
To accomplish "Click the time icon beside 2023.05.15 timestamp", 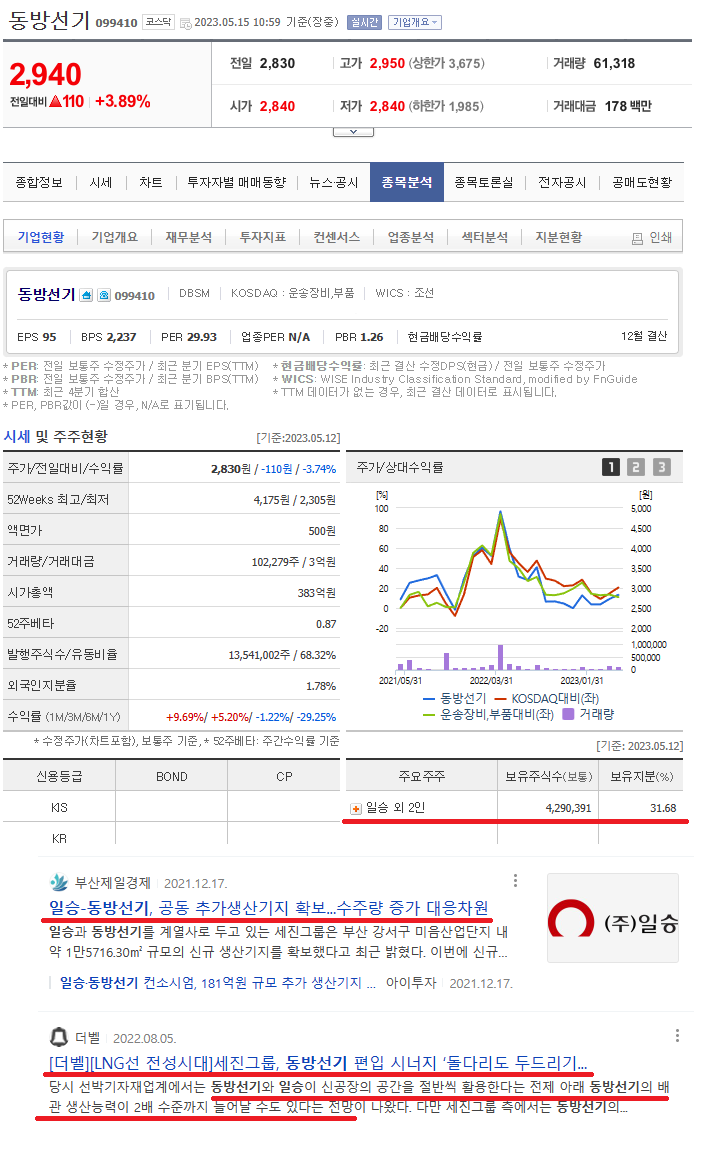I will coord(186,23).
